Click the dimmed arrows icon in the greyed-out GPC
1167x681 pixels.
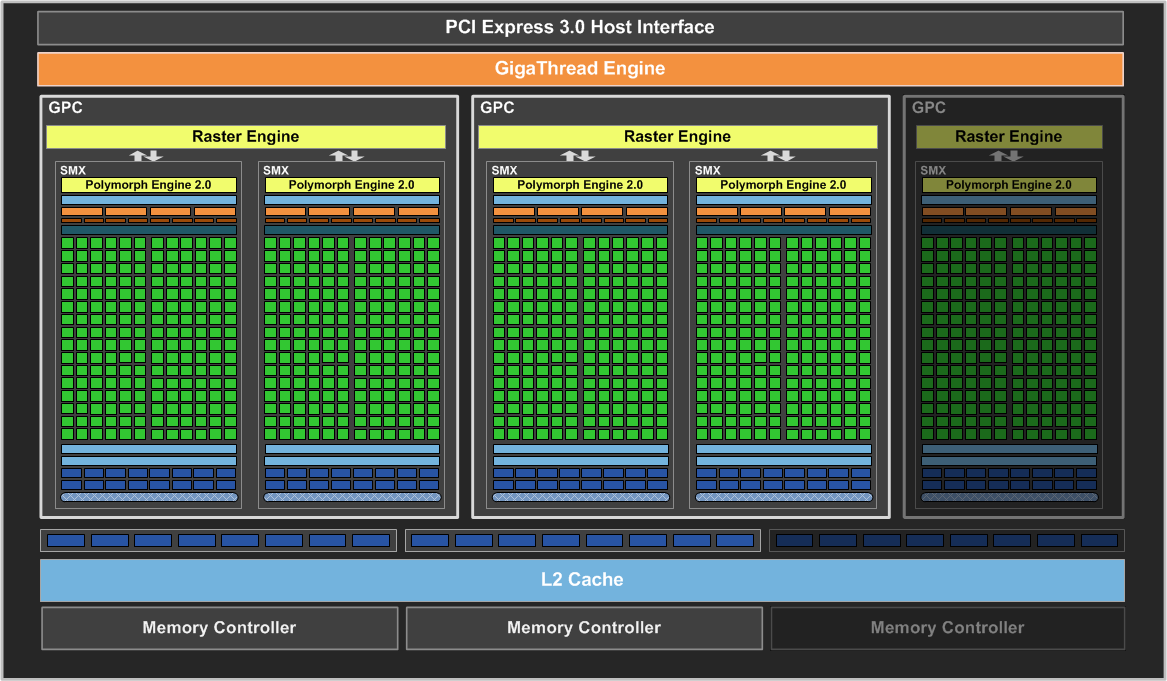click(1006, 156)
